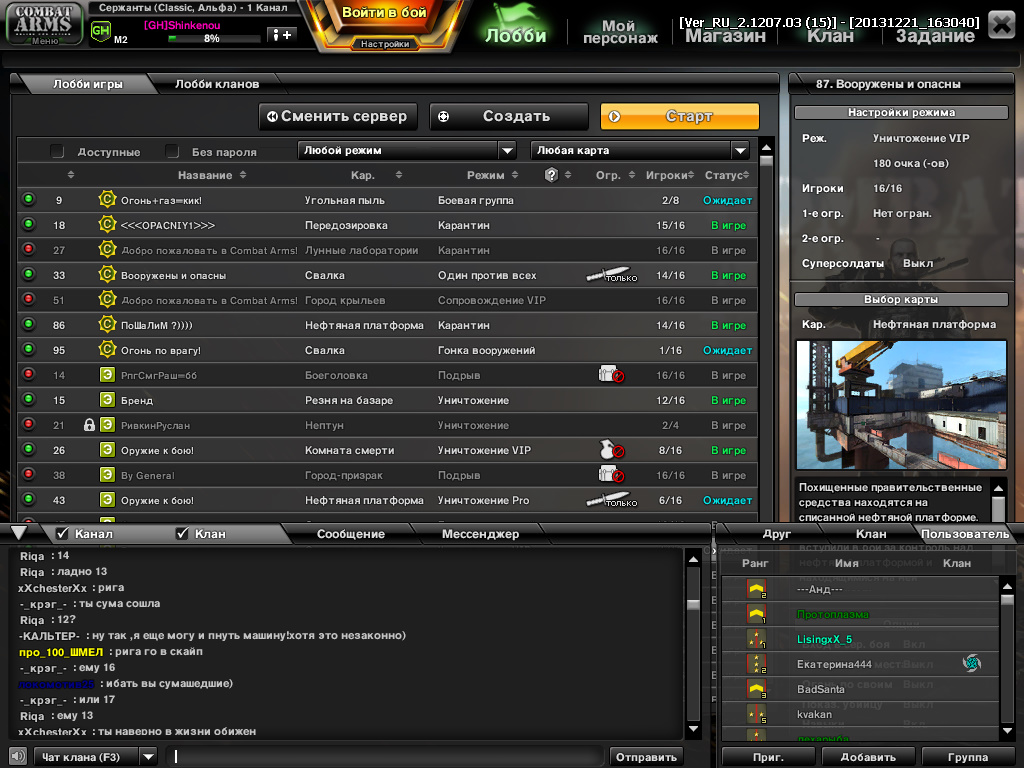Sort rooms by Режим column

pyautogui.click(x=492, y=175)
